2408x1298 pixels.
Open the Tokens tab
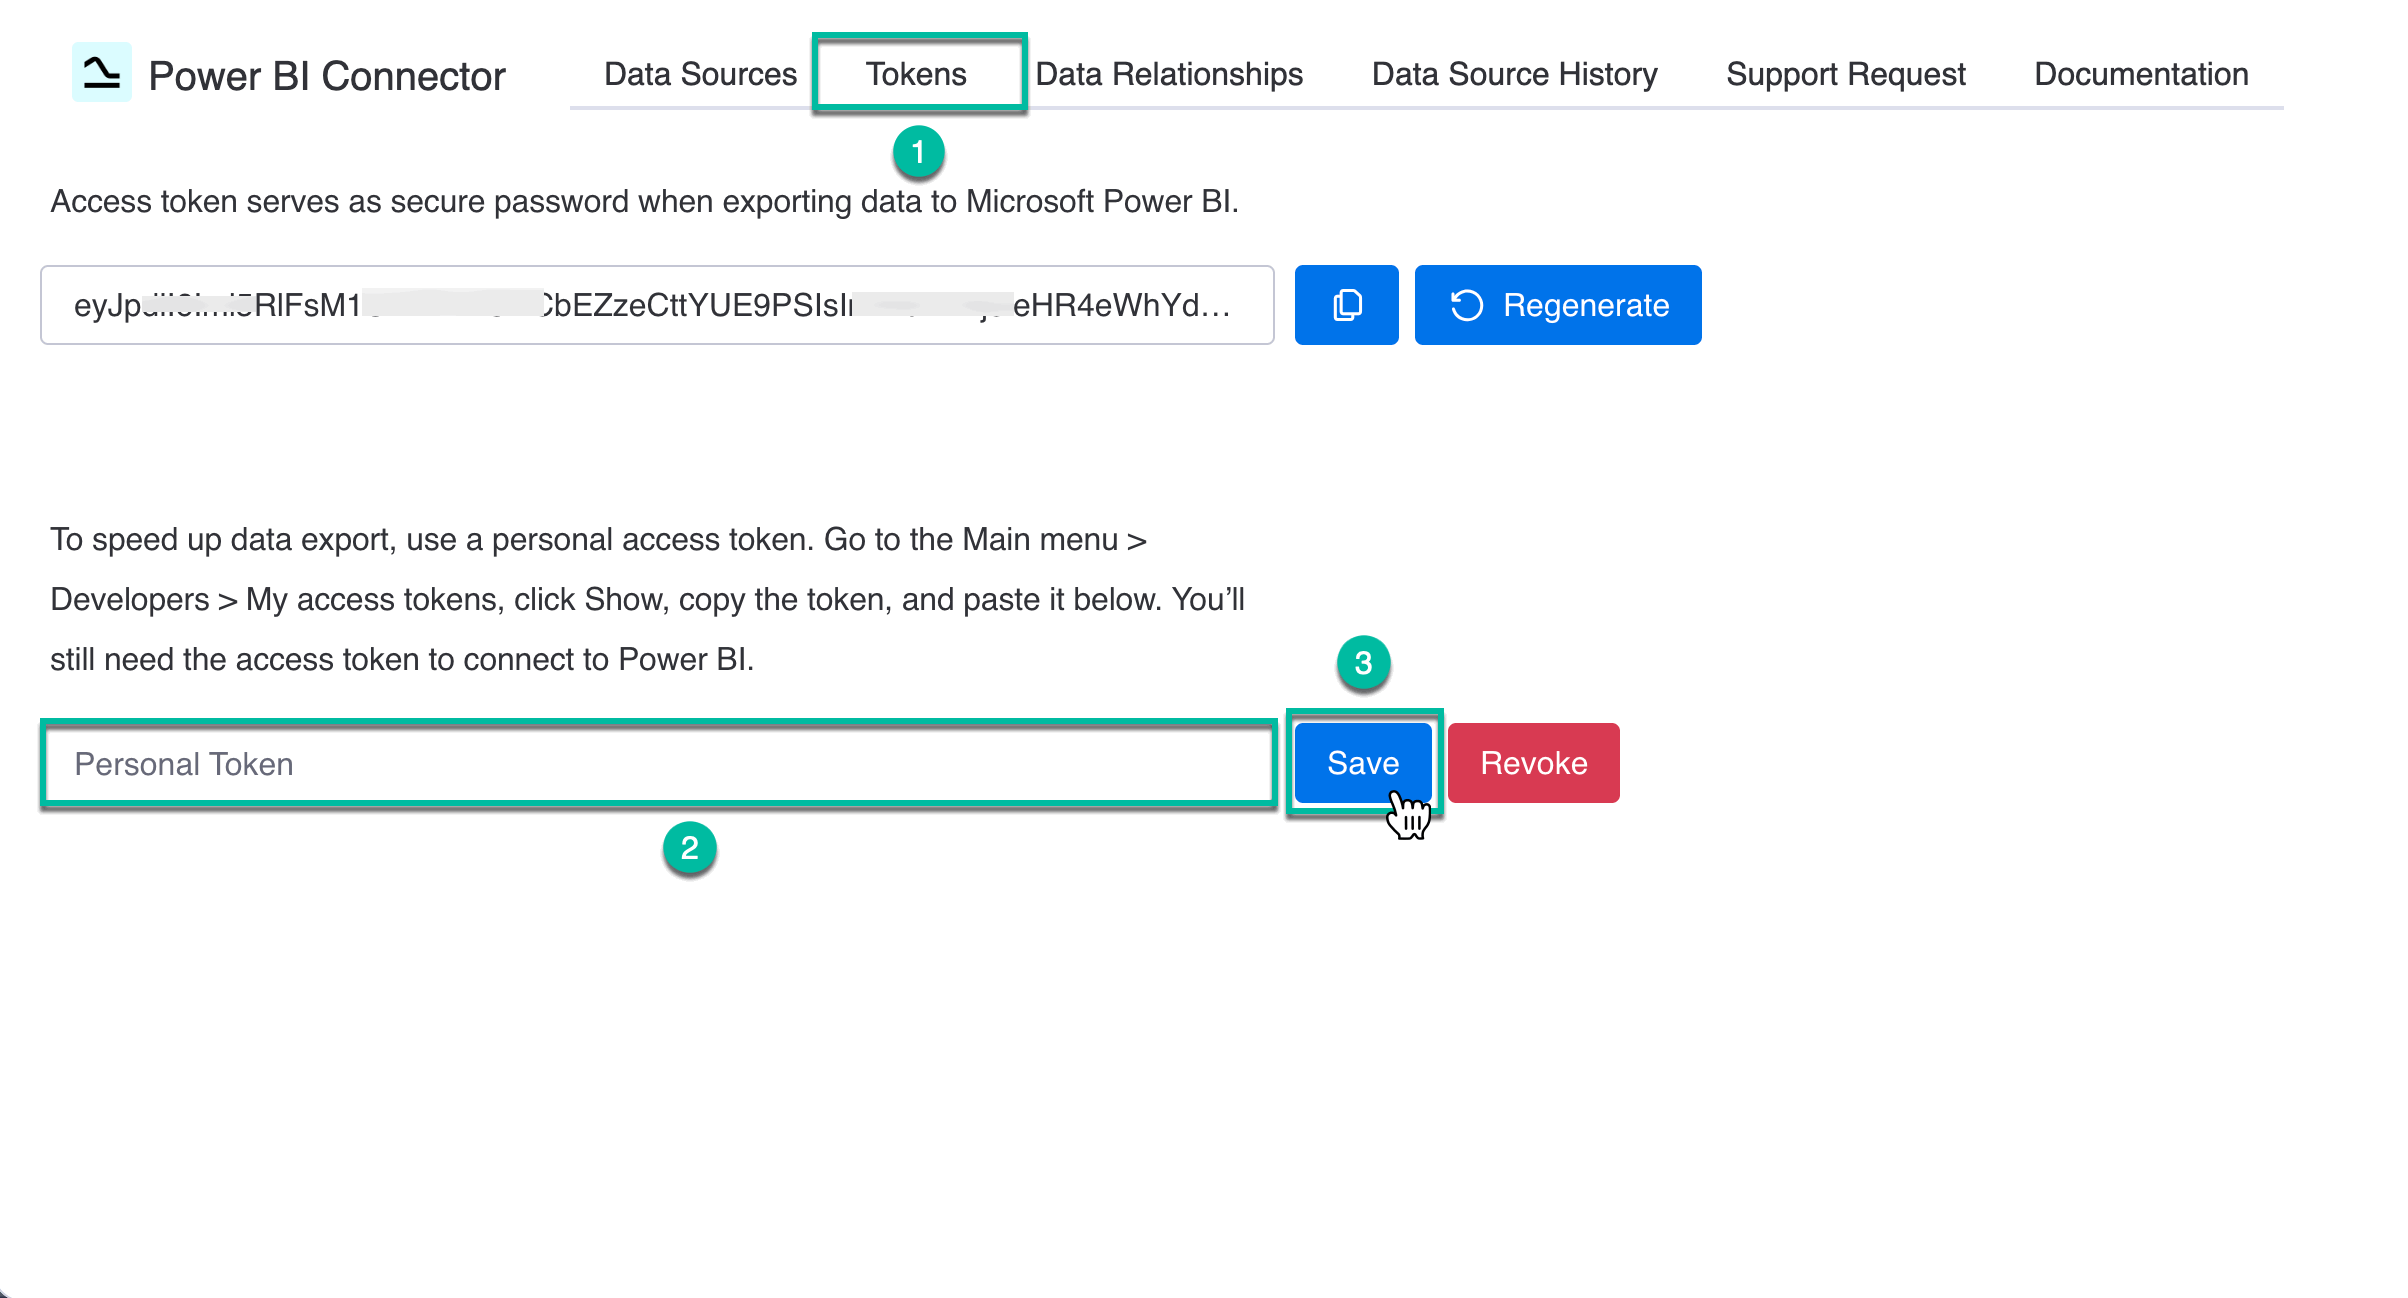[x=916, y=73]
